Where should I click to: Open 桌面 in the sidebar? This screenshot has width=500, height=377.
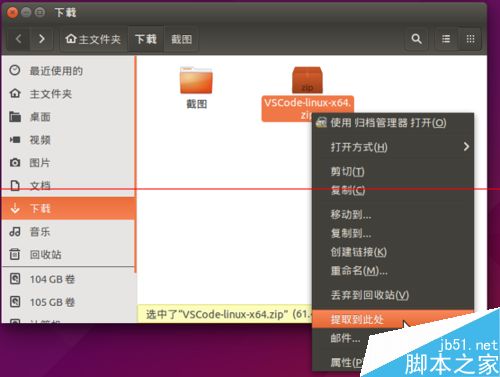pyautogui.click(x=68, y=117)
